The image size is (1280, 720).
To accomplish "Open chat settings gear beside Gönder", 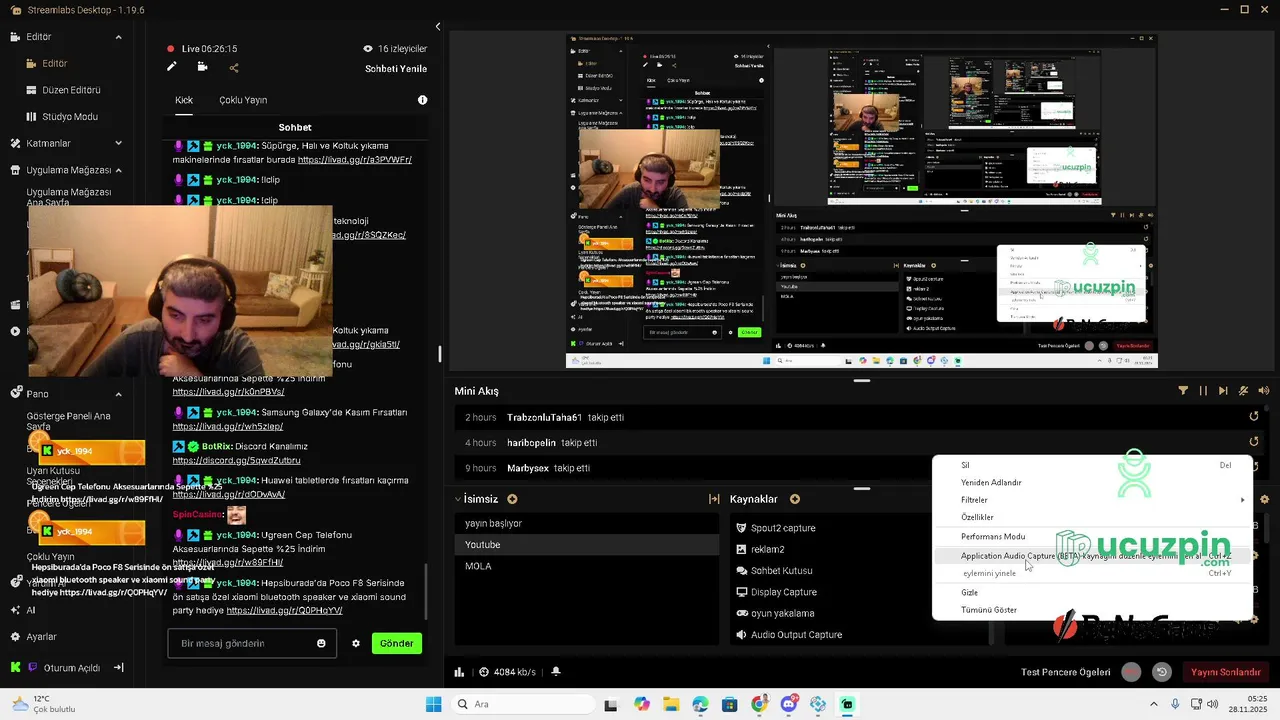I will [355, 643].
